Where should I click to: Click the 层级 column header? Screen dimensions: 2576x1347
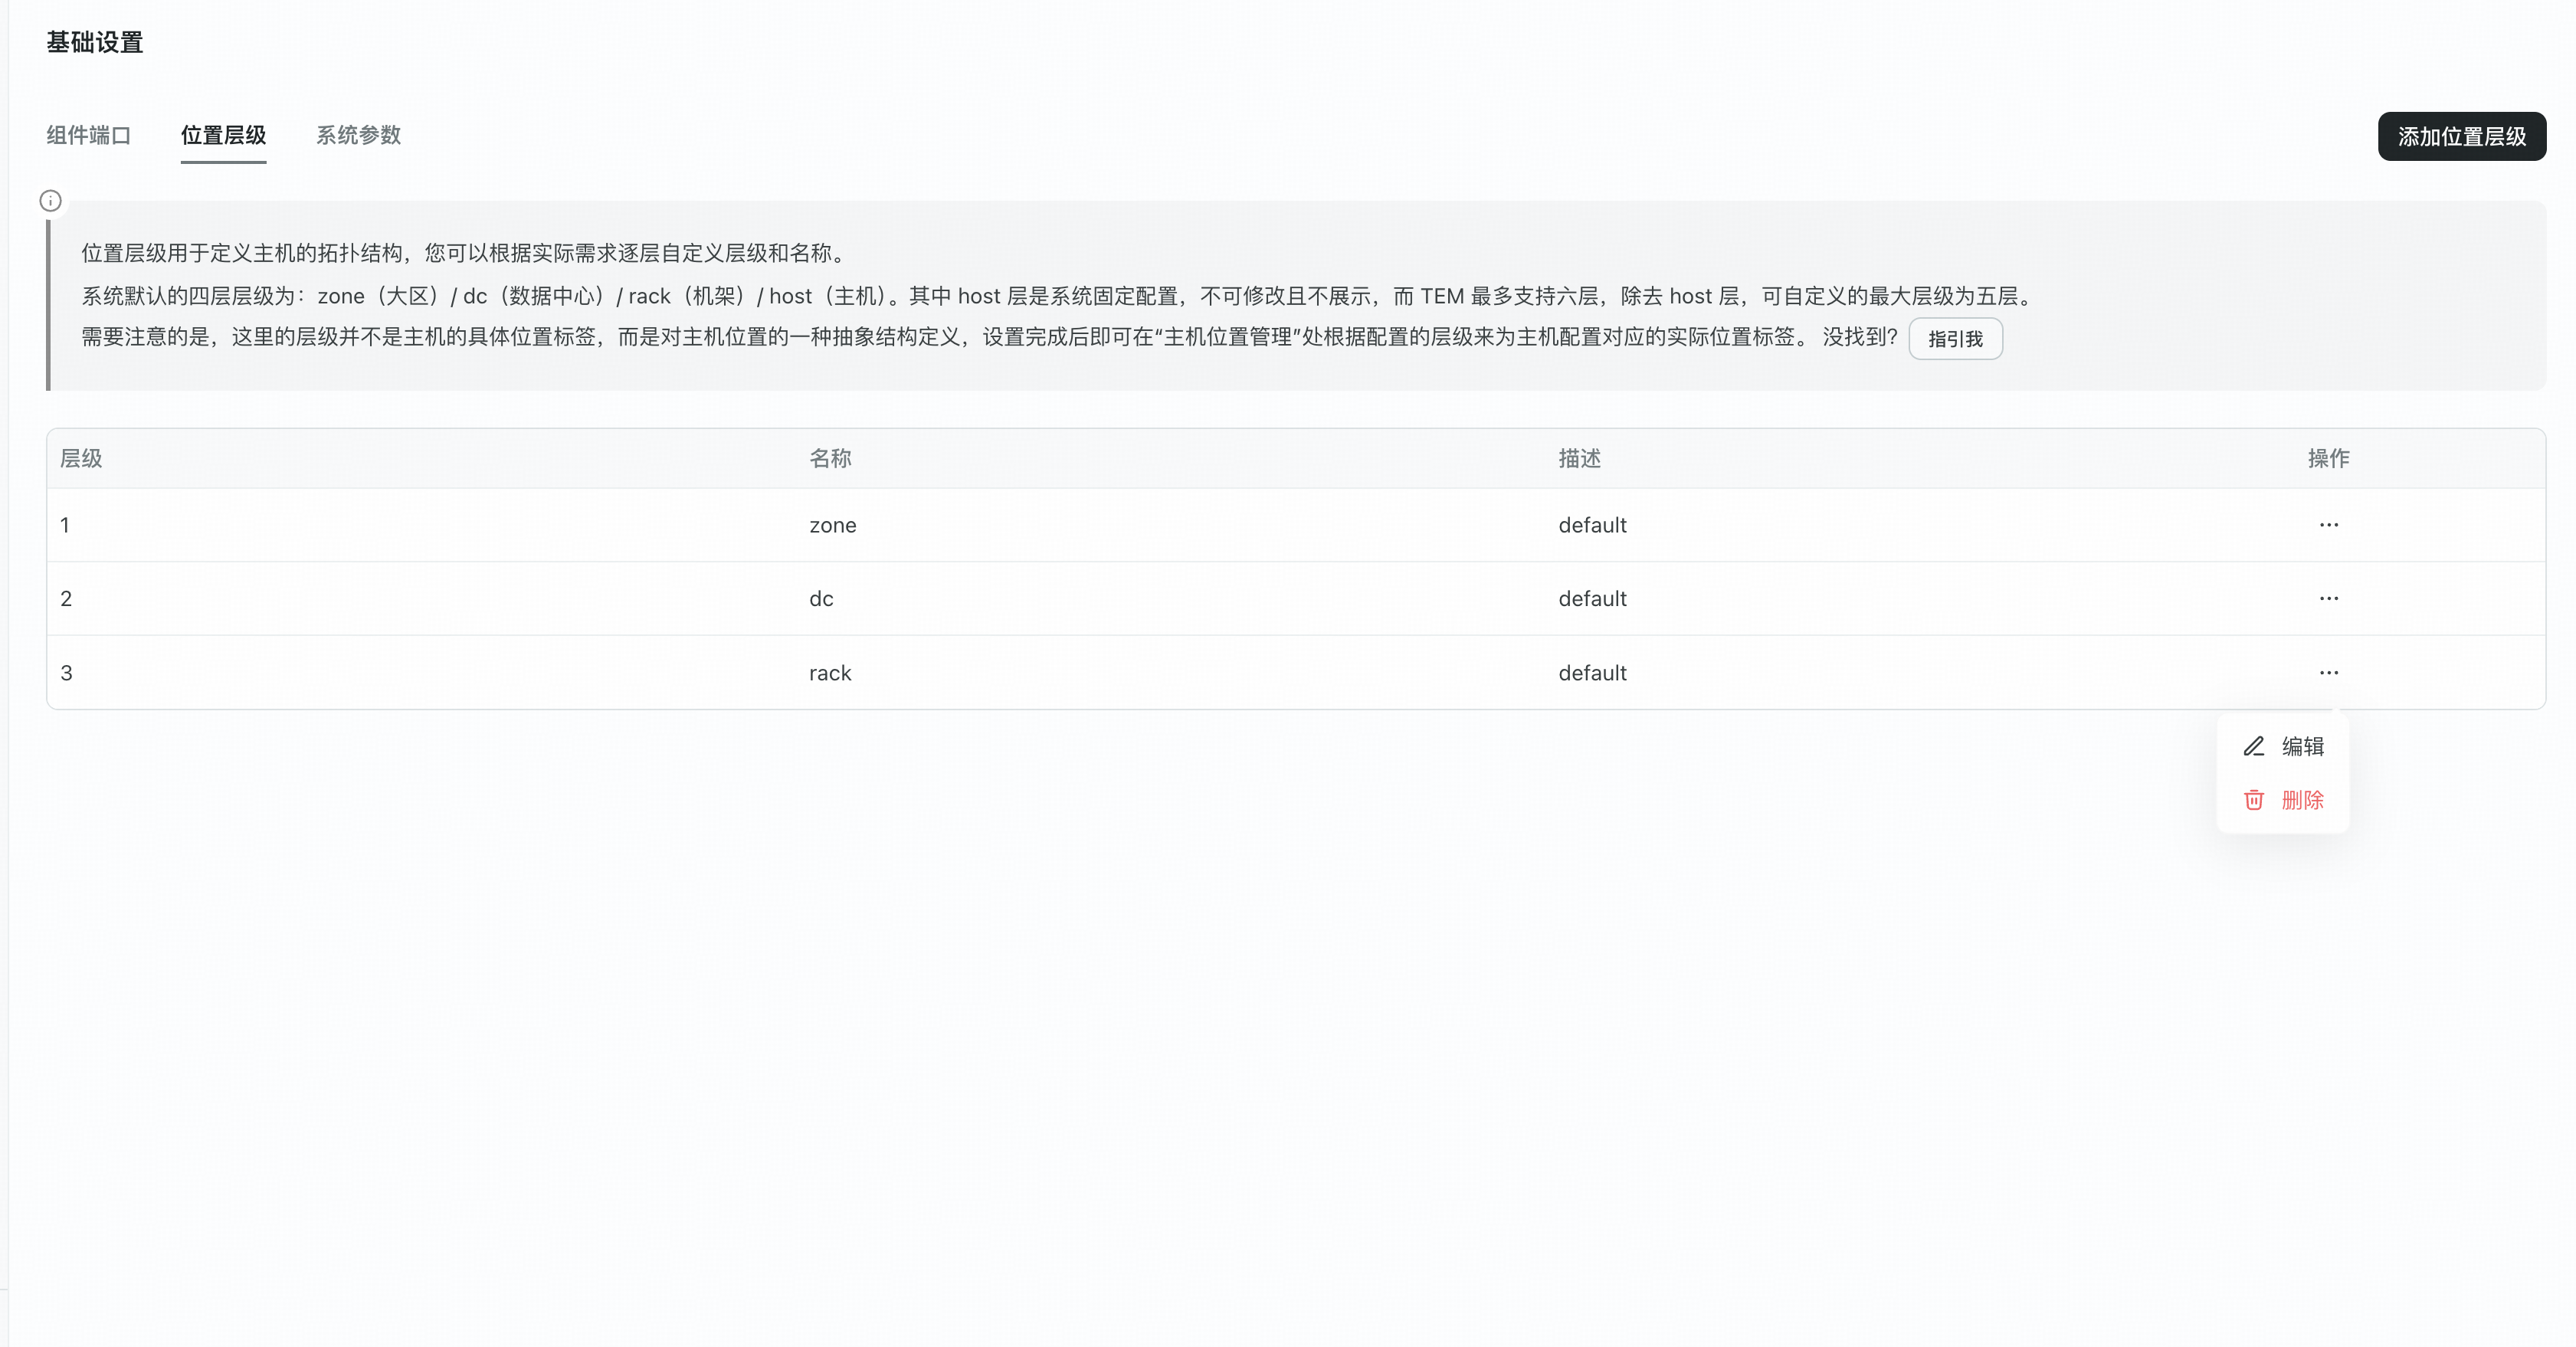tap(81, 459)
